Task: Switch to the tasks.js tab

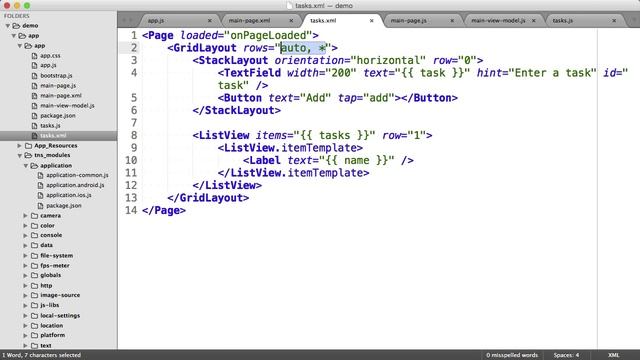Action: click(562, 20)
